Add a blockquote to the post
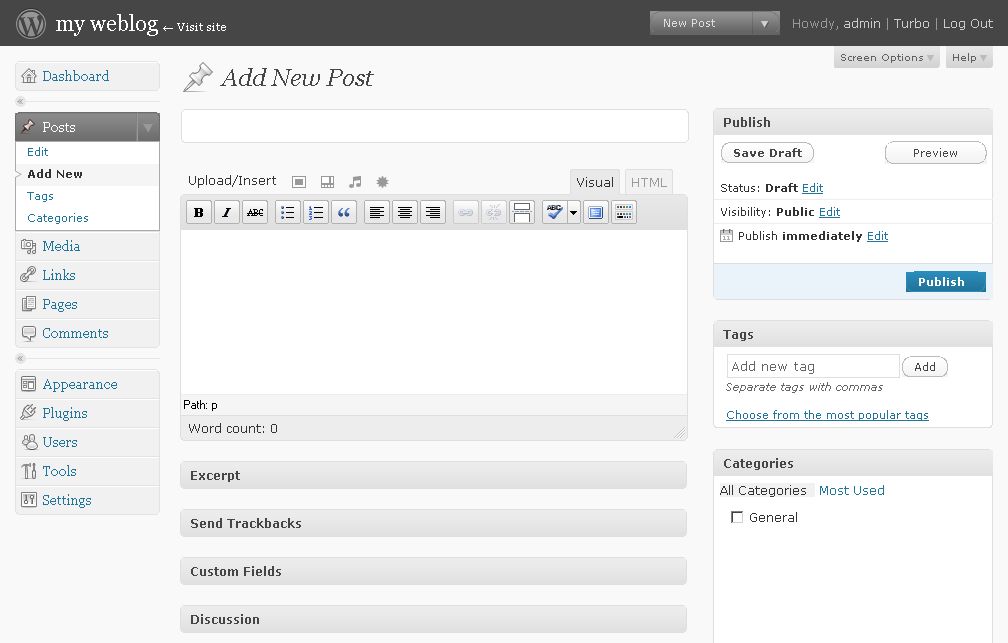1008x643 pixels. point(344,212)
